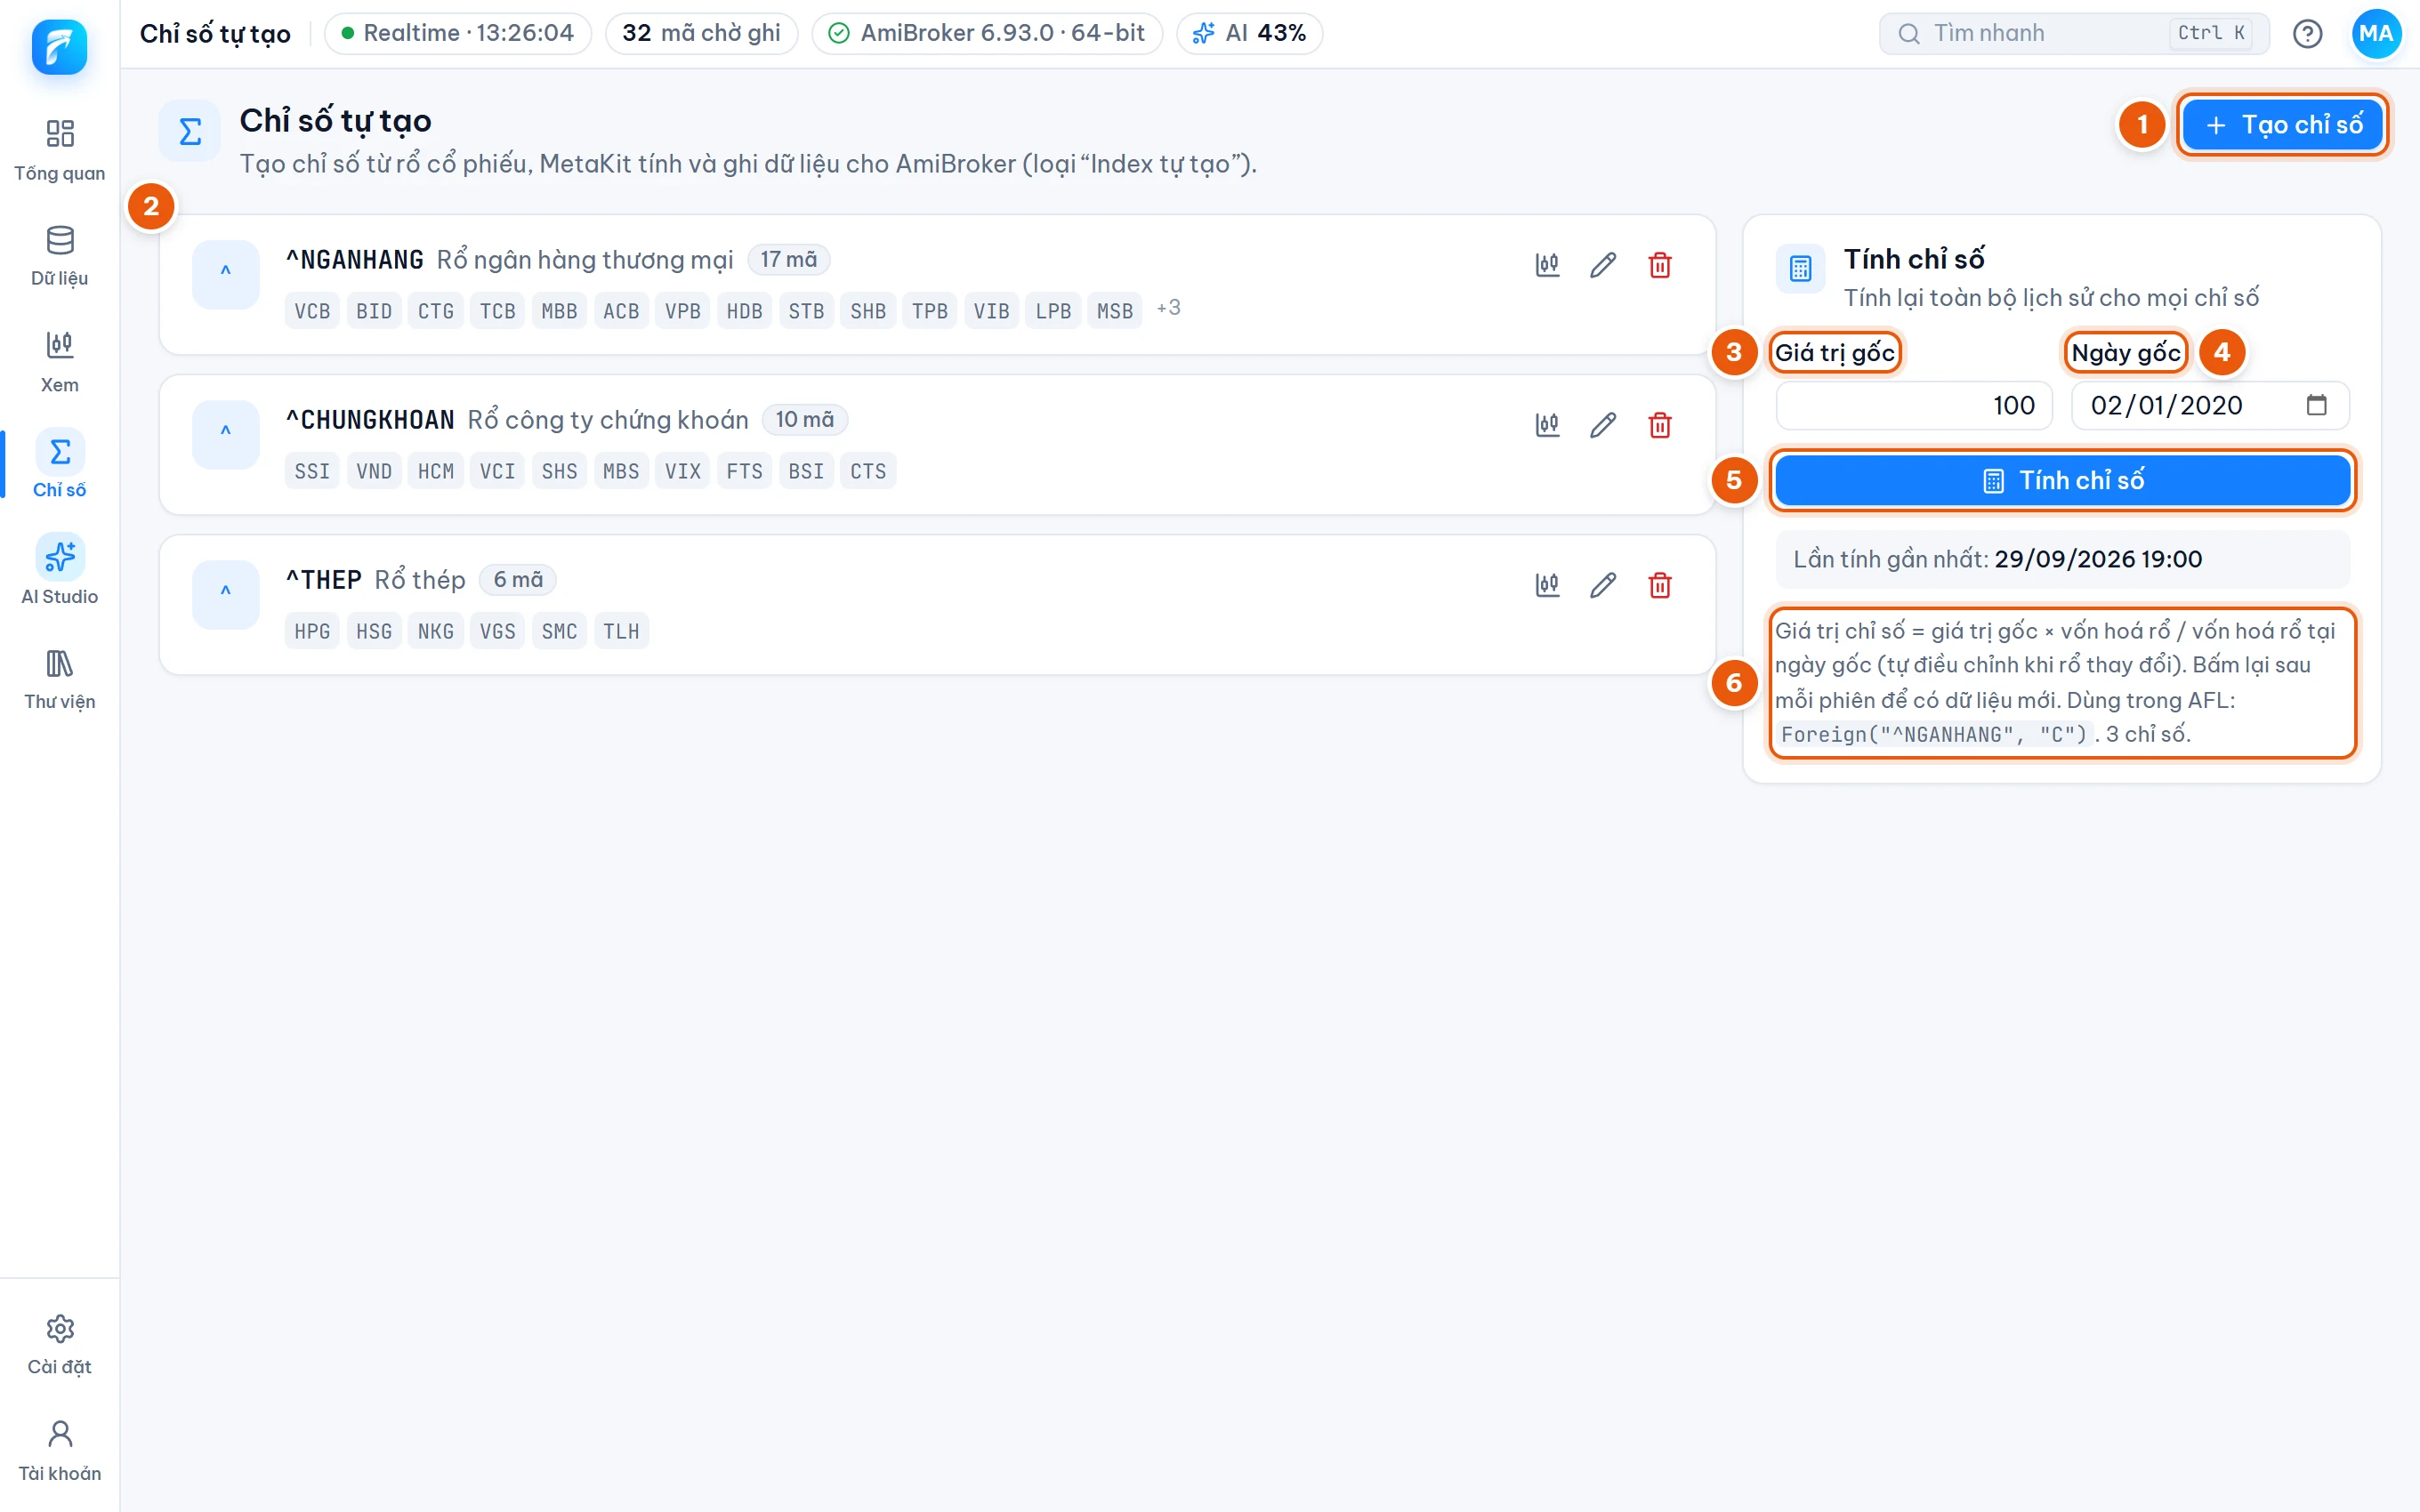This screenshot has height=1512, width=2420.
Task: Delete the ^CHUNGKHOAN index
Action: tap(1660, 425)
